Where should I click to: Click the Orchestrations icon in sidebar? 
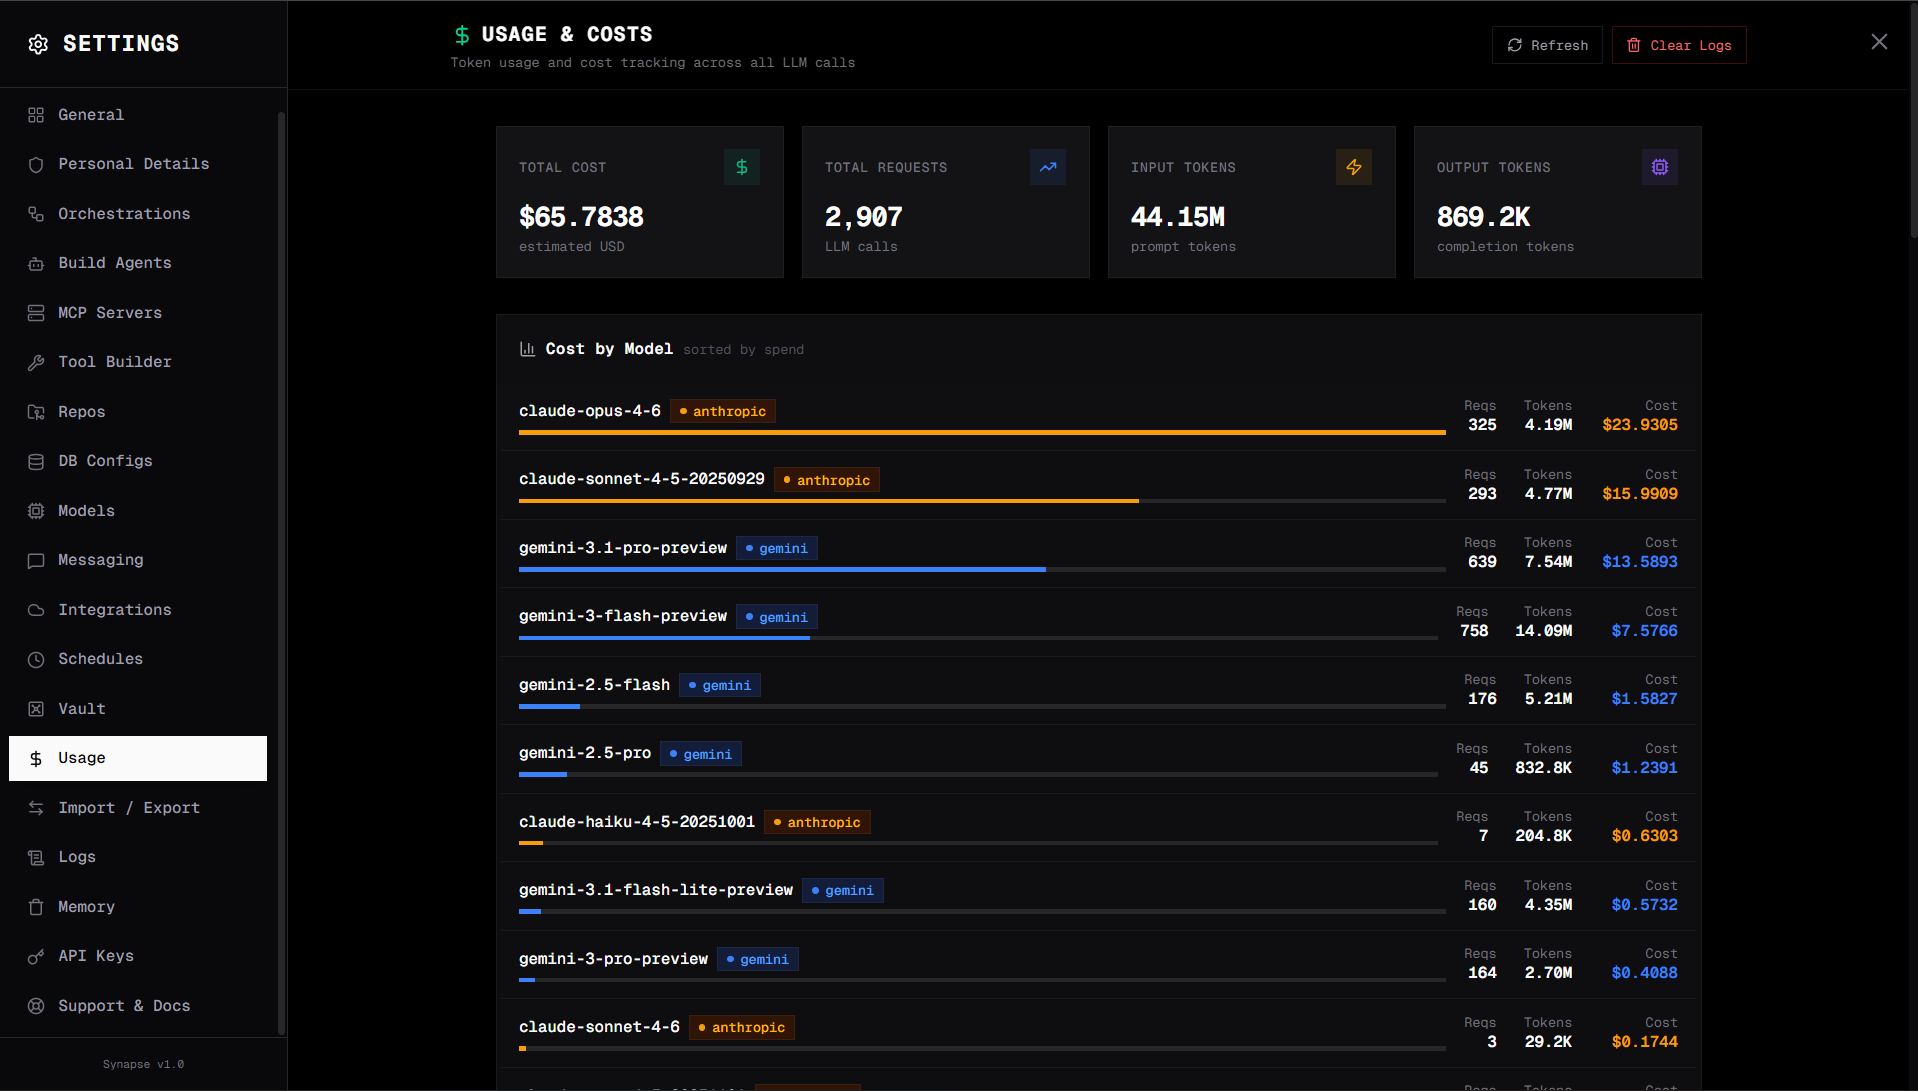[x=36, y=214]
